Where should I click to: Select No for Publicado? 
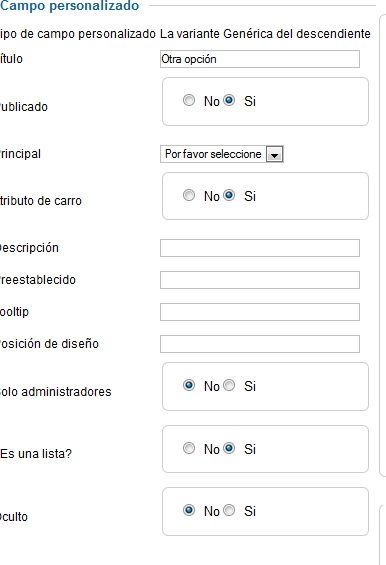click(189, 100)
